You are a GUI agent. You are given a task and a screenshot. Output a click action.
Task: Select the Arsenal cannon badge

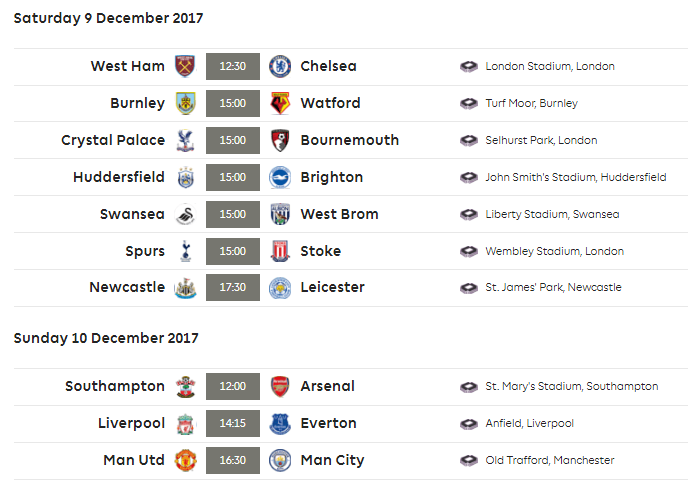tap(280, 386)
